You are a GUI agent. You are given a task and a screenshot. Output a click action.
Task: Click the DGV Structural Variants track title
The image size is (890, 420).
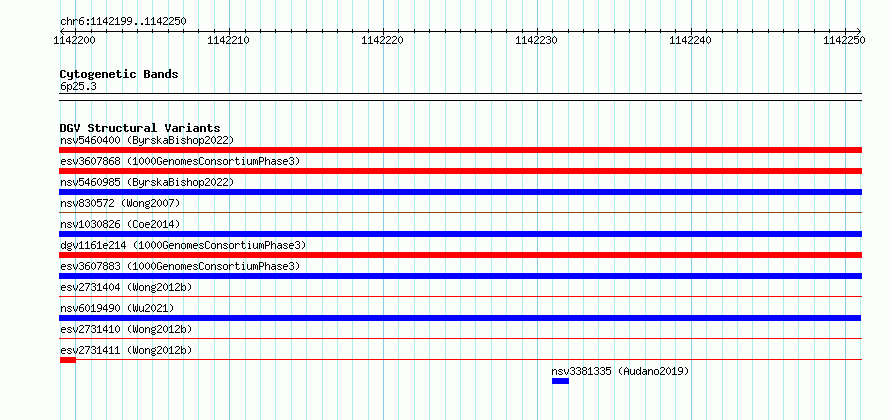140,128
